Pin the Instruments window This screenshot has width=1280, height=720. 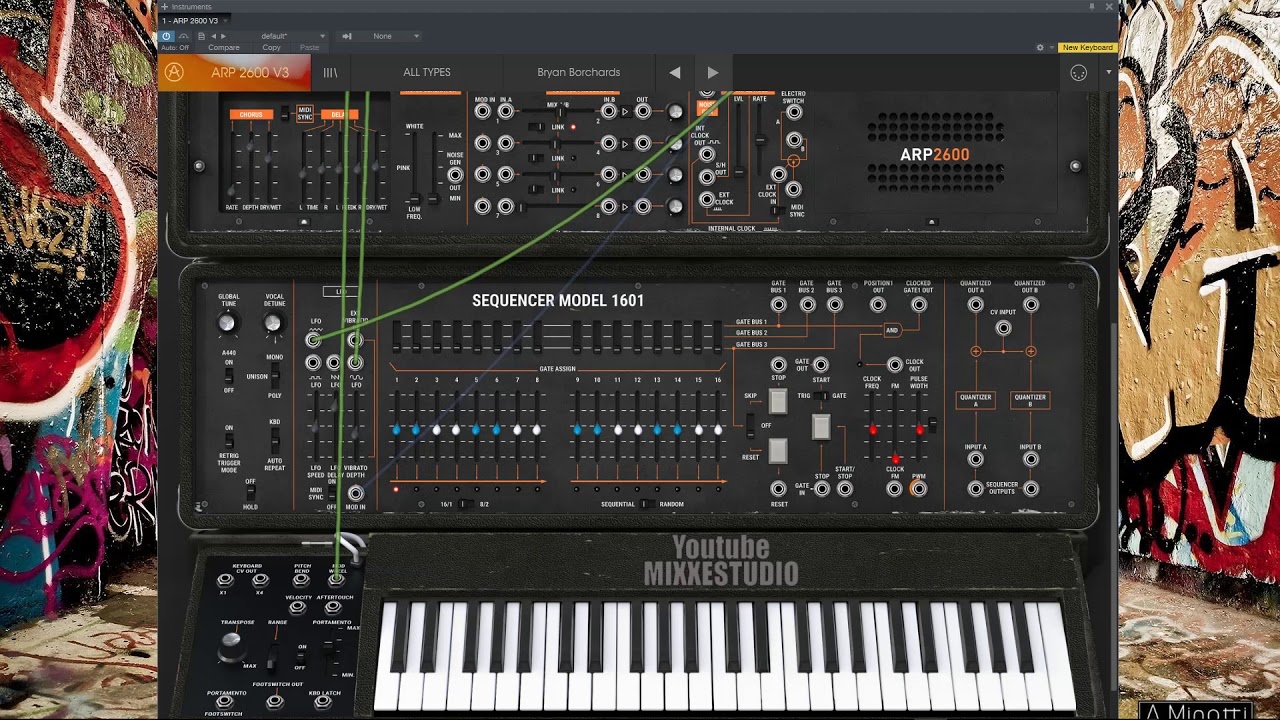[1093, 6]
